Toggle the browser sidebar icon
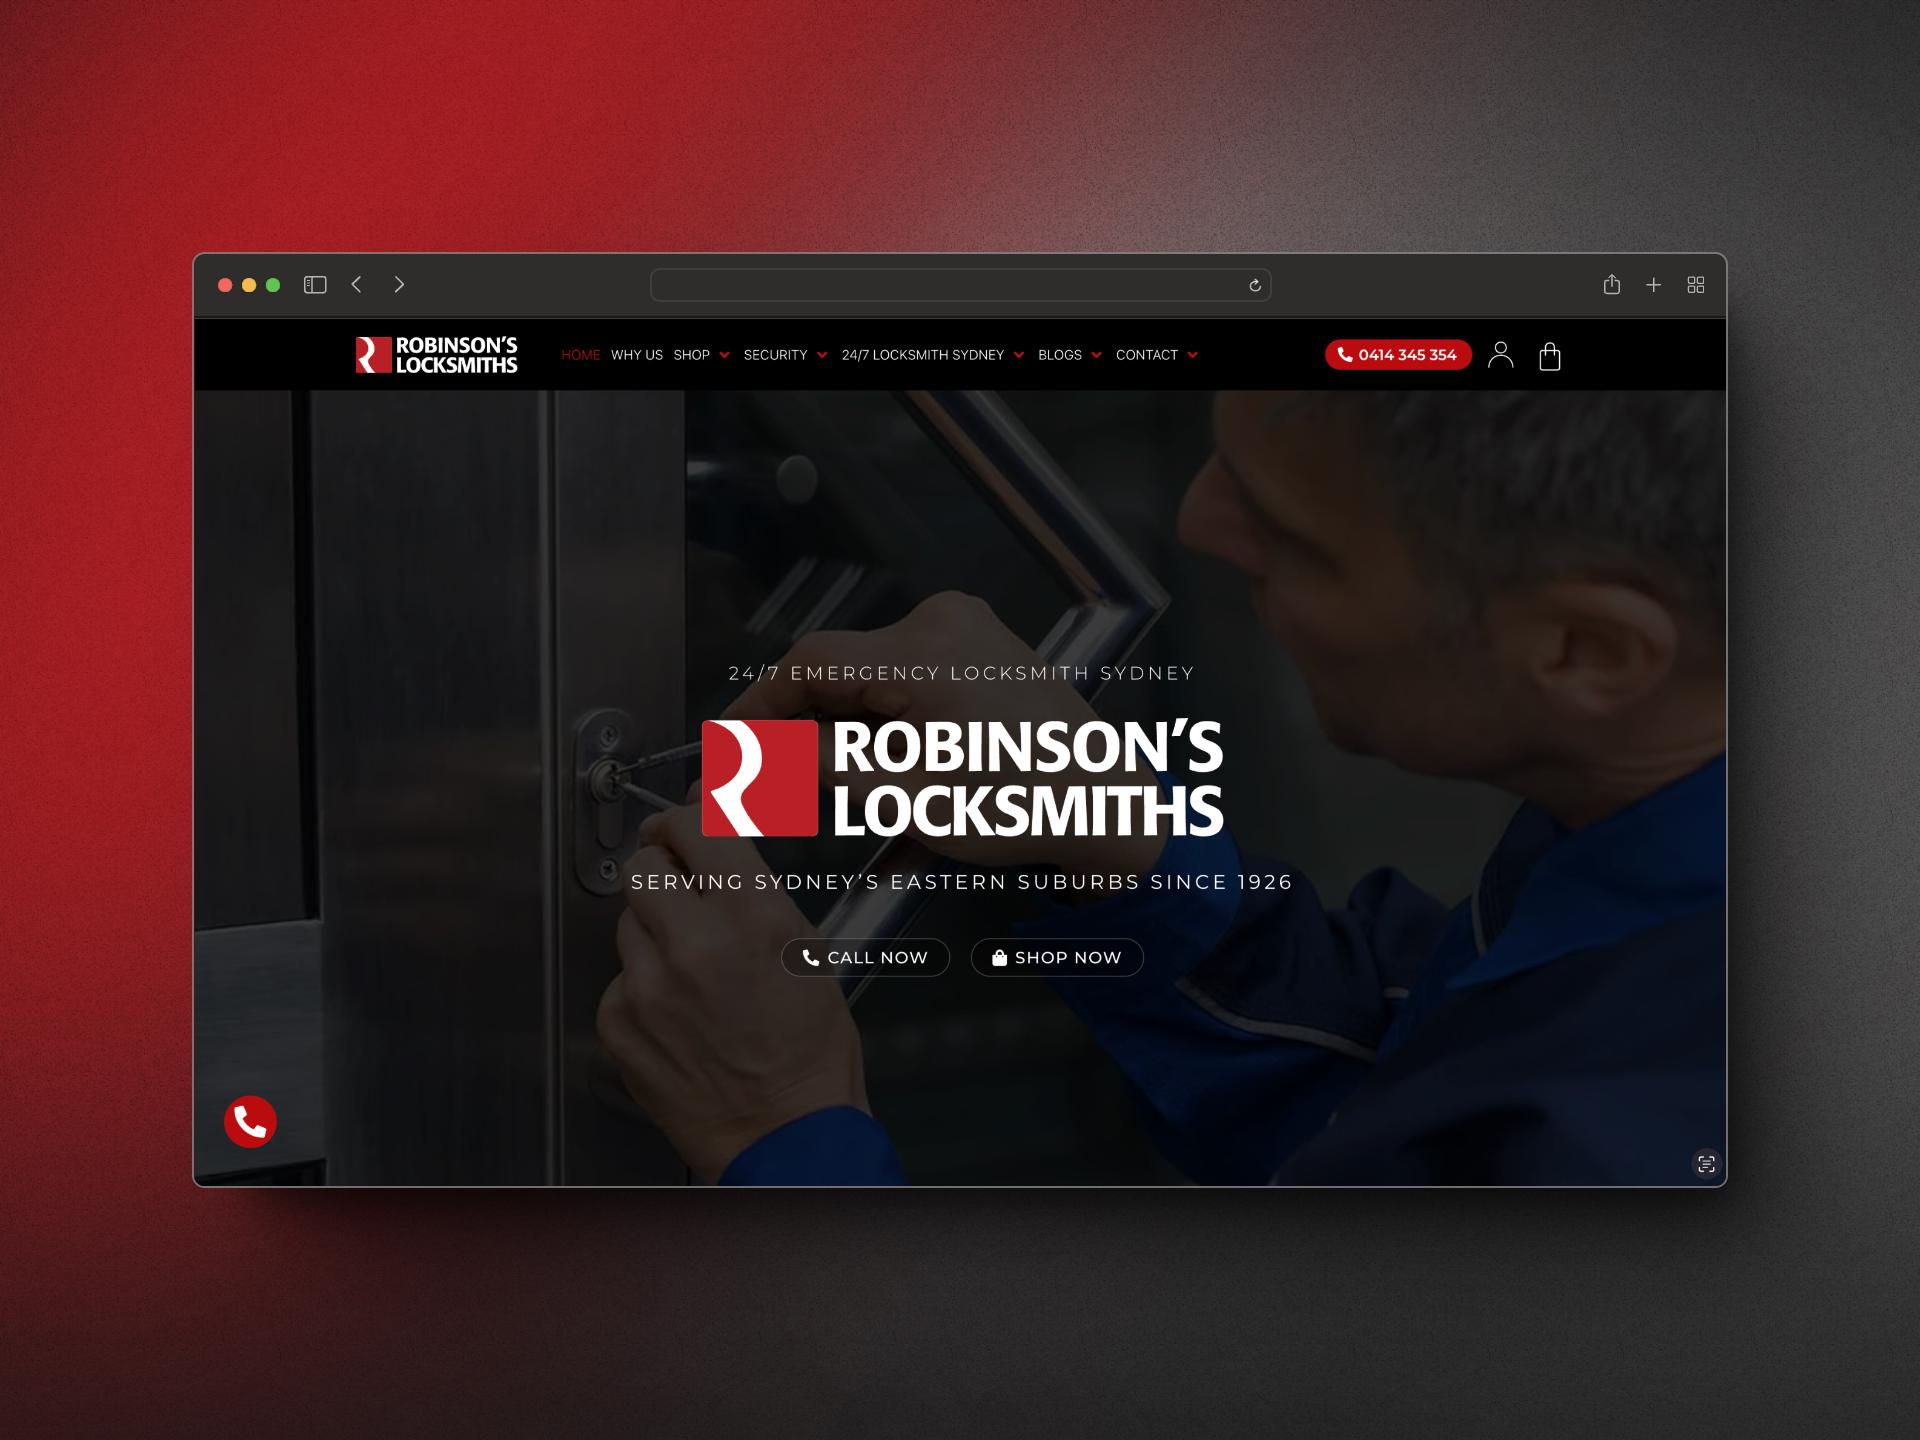This screenshot has width=1920, height=1440. (x=315, y=285)
